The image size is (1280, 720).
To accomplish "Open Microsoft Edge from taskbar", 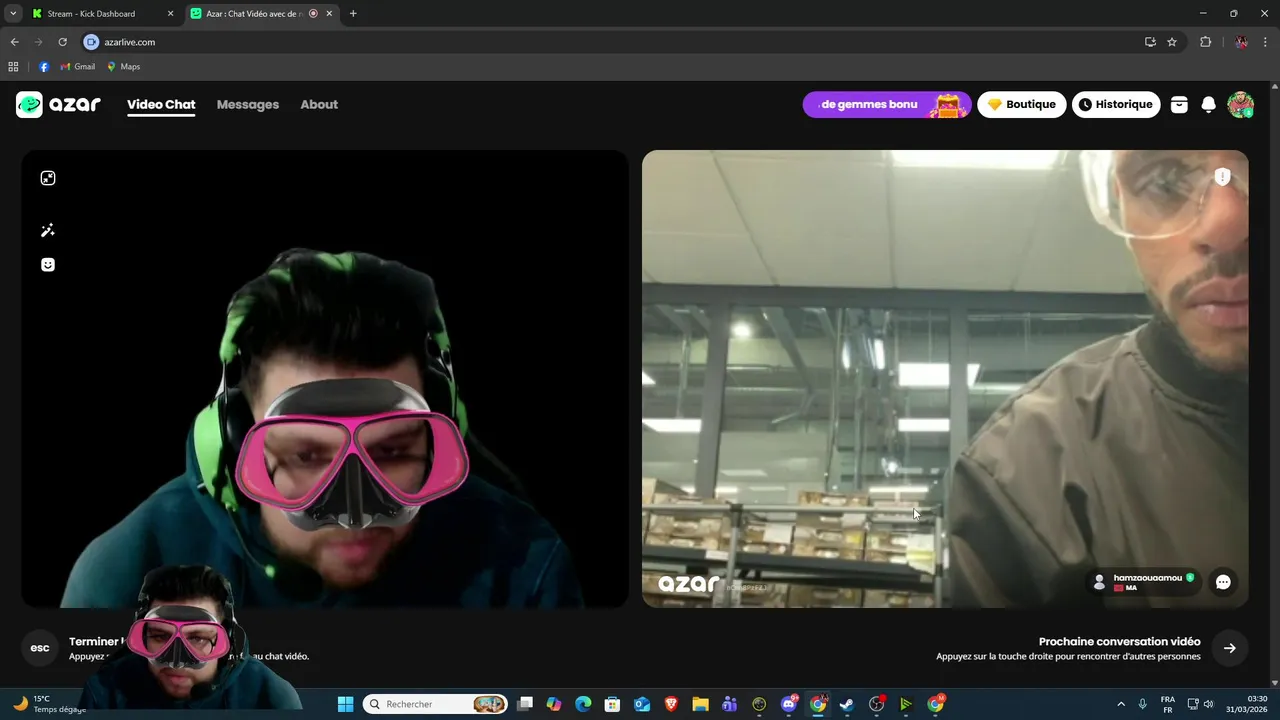I will 583,704.
